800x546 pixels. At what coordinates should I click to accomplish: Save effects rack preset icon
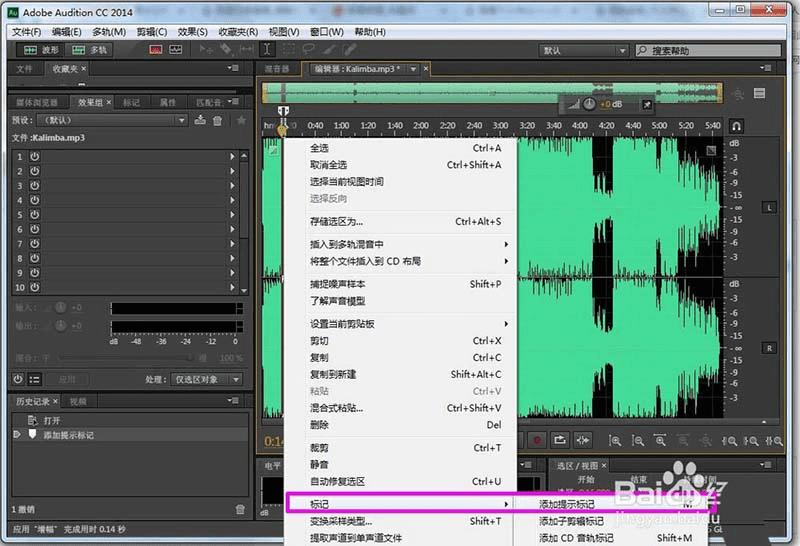click(201, 121)
